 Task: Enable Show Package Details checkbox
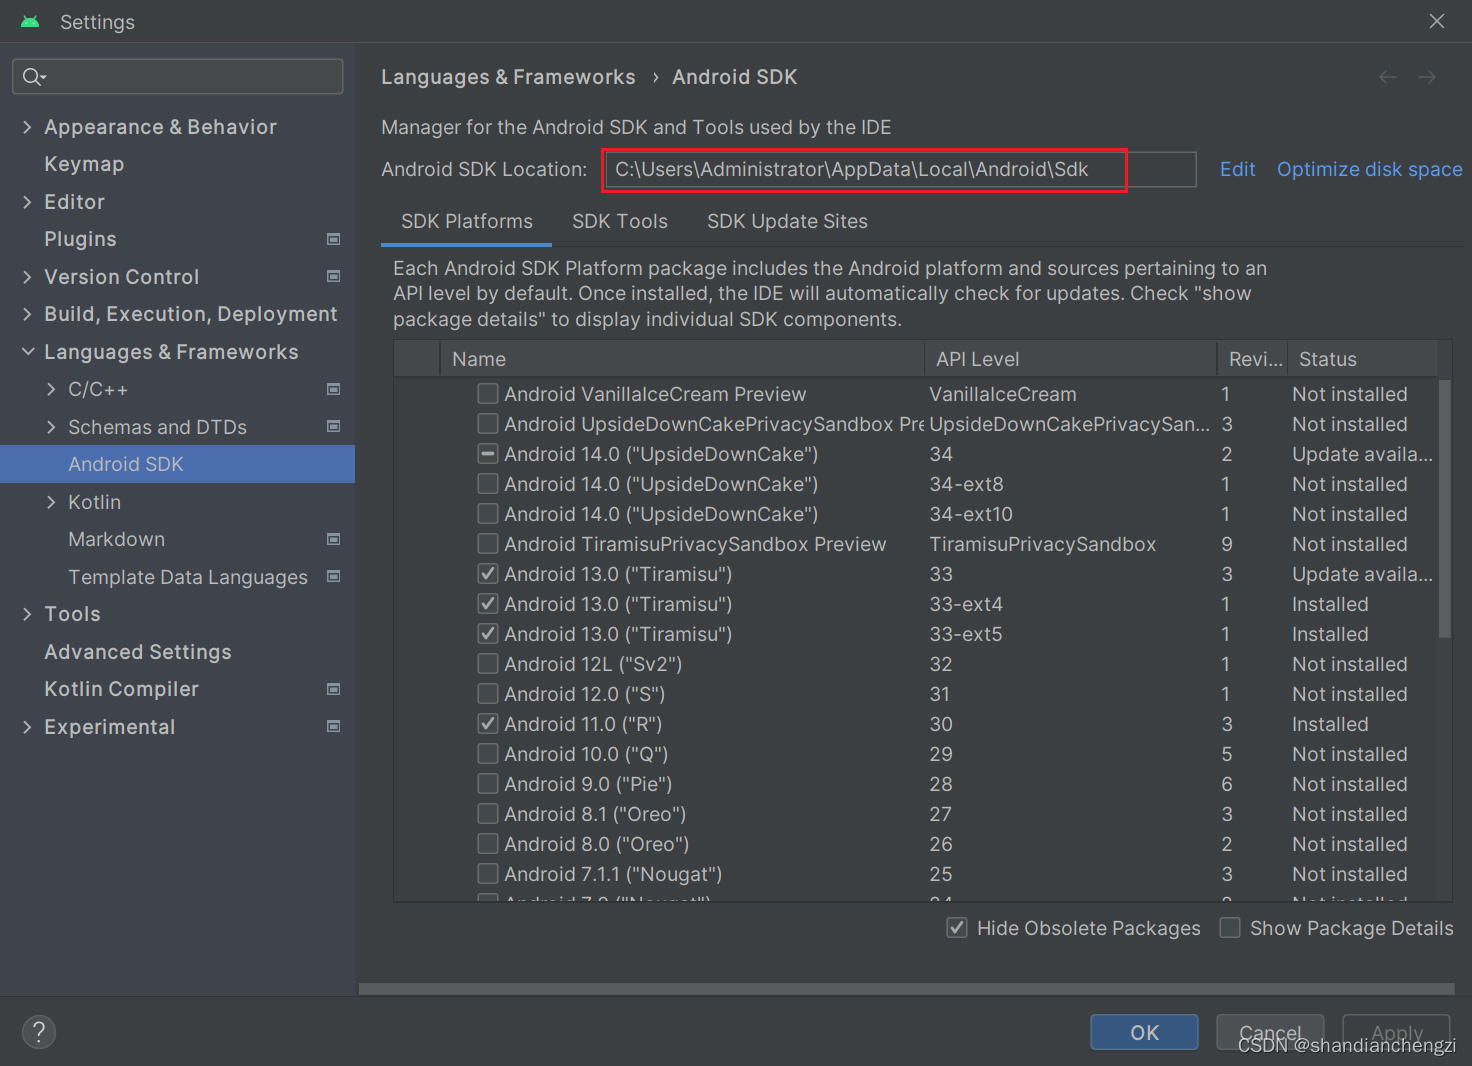[1230, 928]
